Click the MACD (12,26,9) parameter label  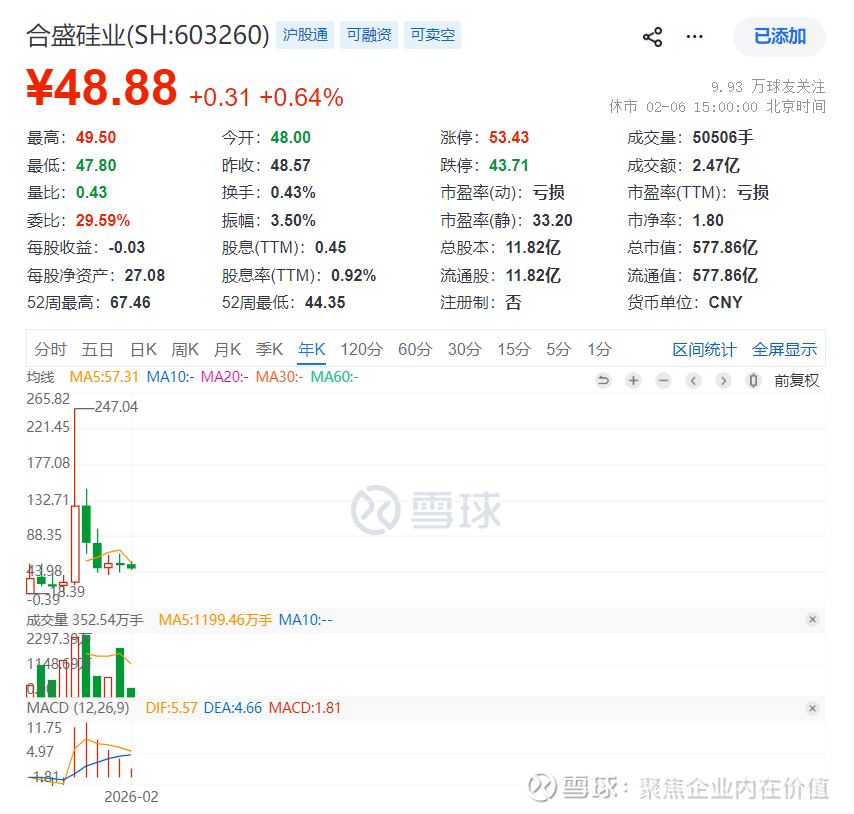[78, 708]
